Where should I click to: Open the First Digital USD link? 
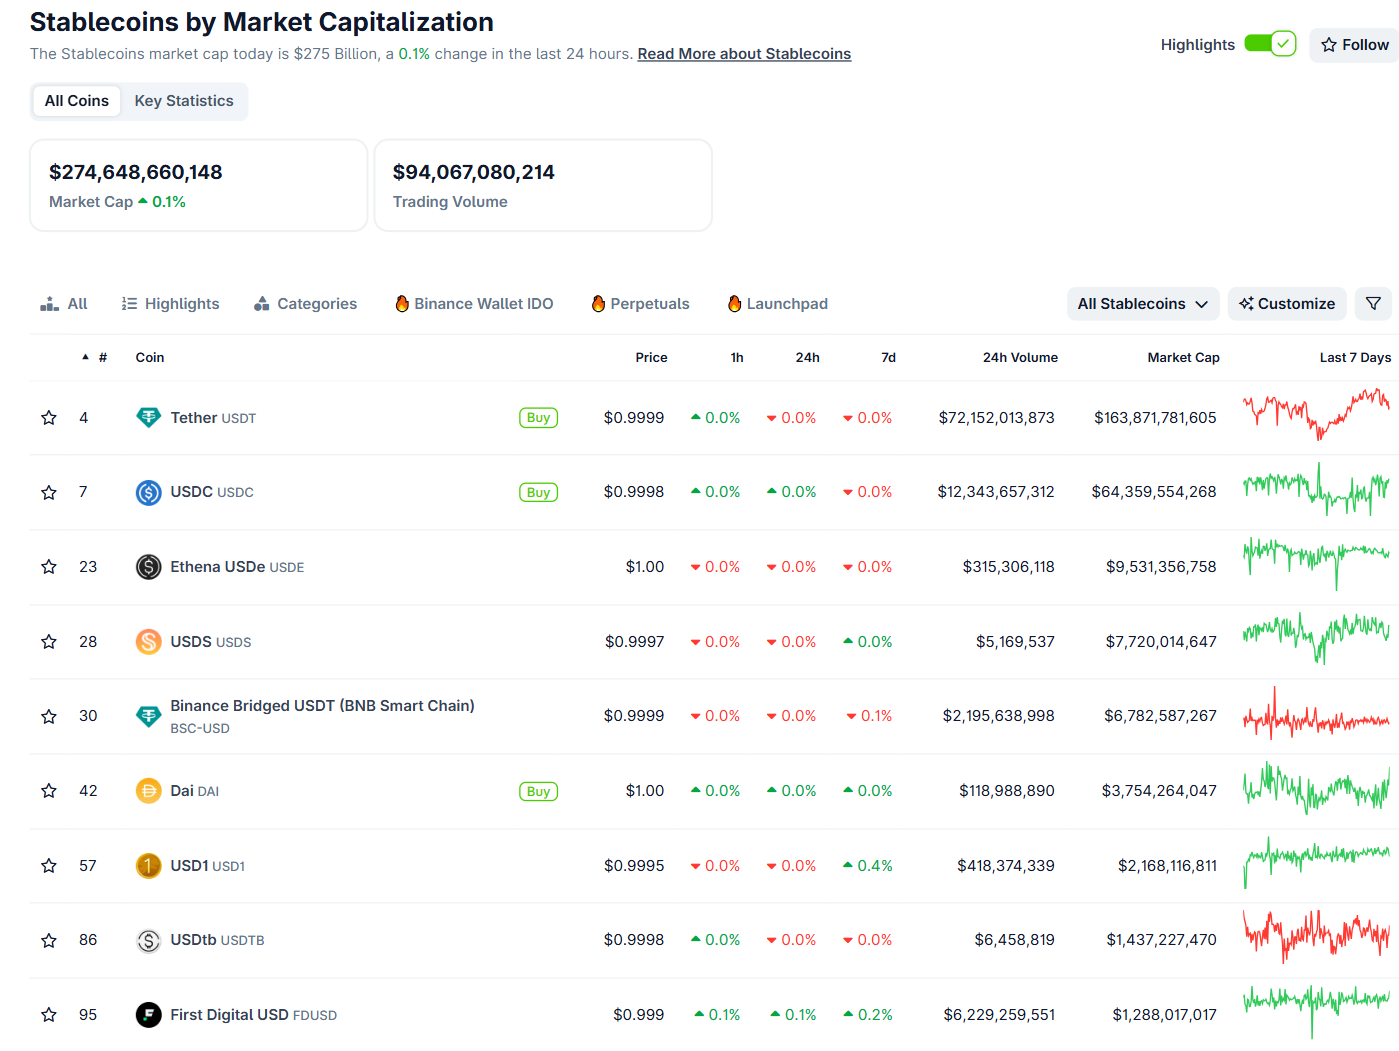point(253,1015)
